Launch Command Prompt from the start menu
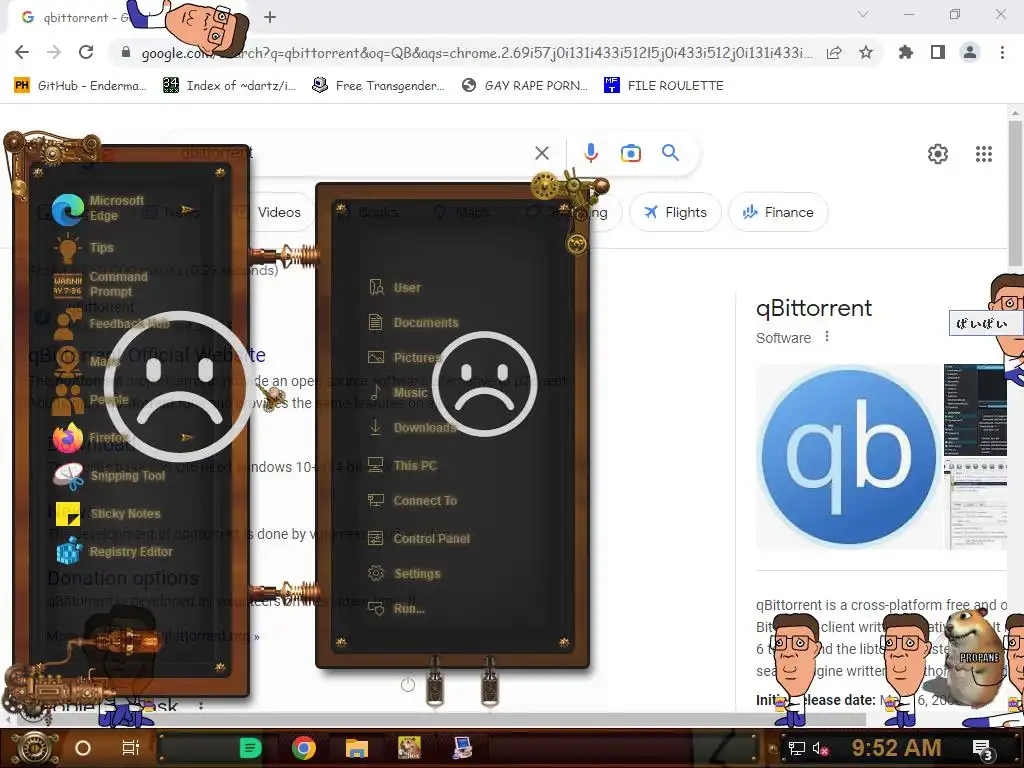This screenshot has height=768, width=1024. click(x=101, y=284)
